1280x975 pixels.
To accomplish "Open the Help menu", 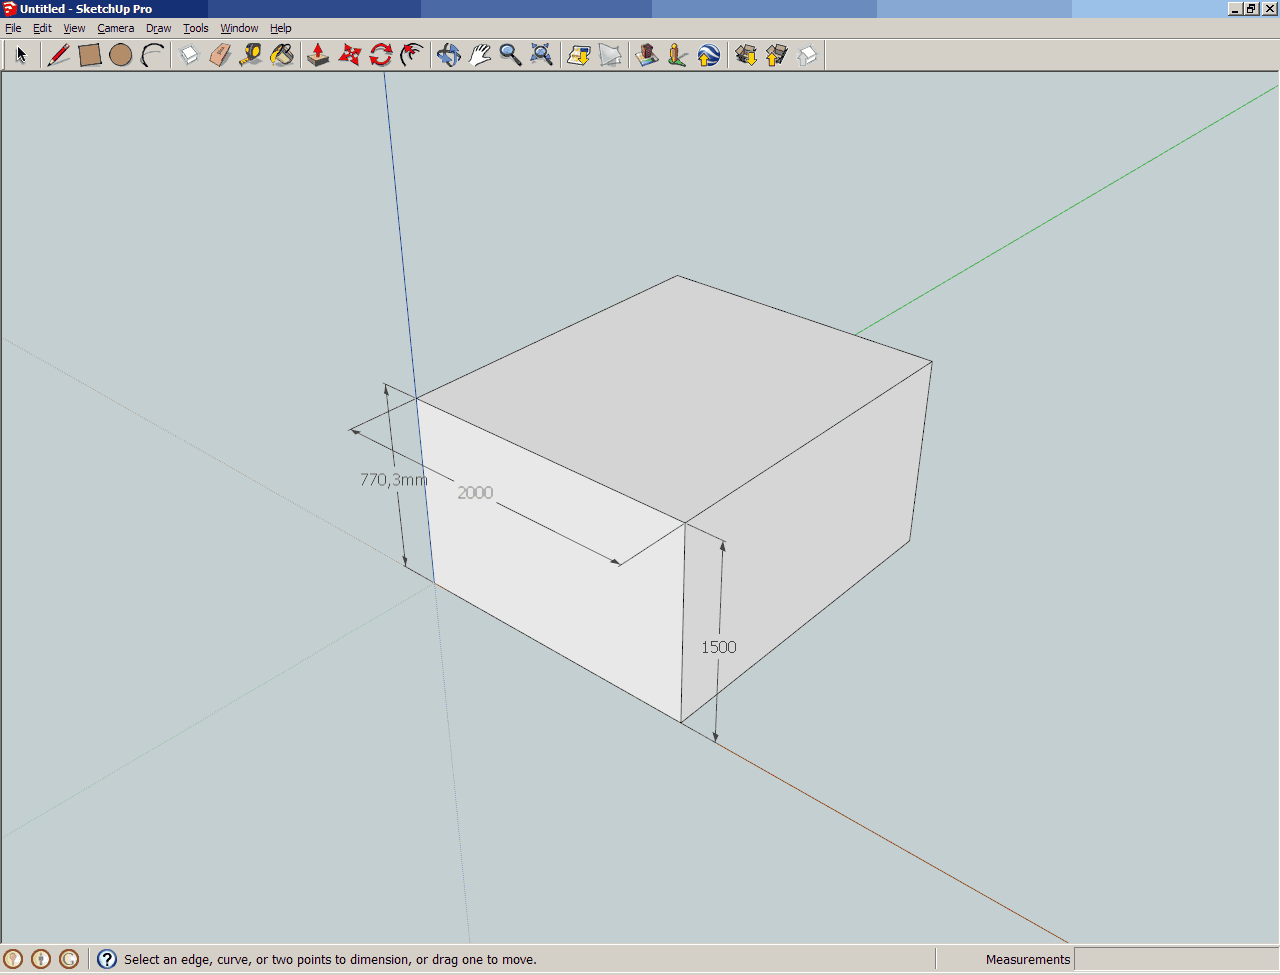I will [x=280, y=28].
